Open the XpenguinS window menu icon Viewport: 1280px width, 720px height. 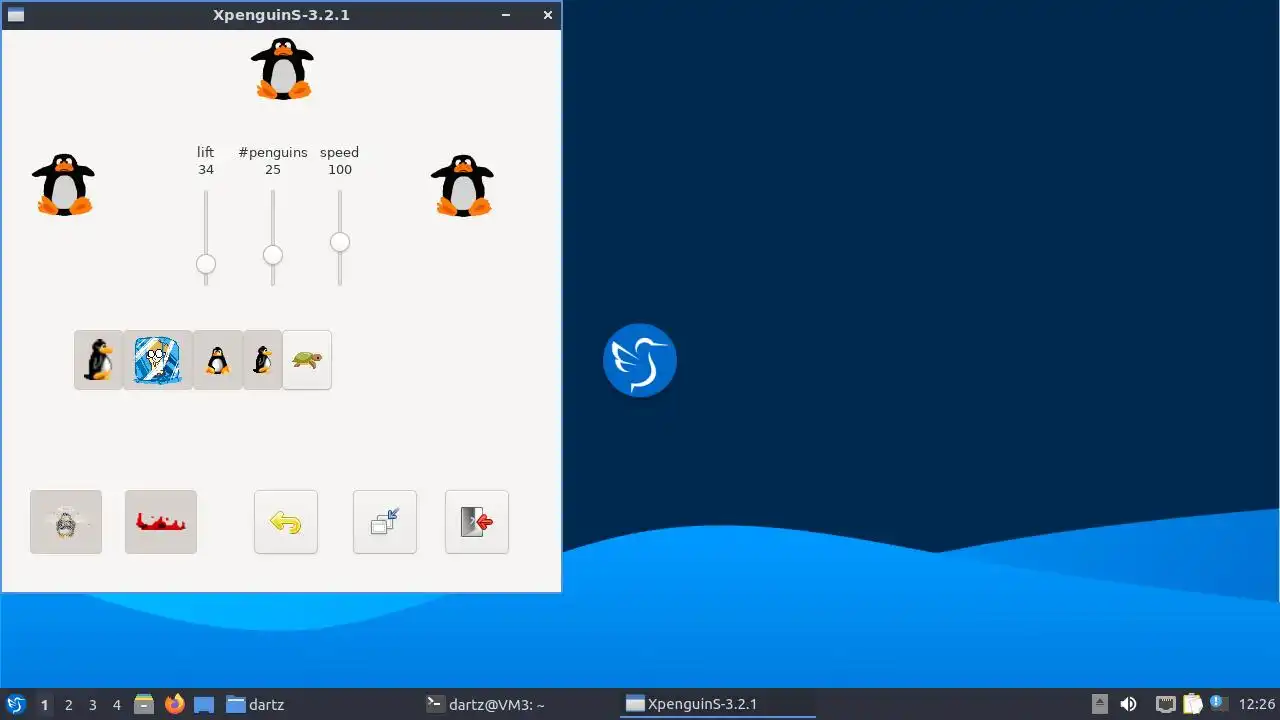click(x=15, y=15)
